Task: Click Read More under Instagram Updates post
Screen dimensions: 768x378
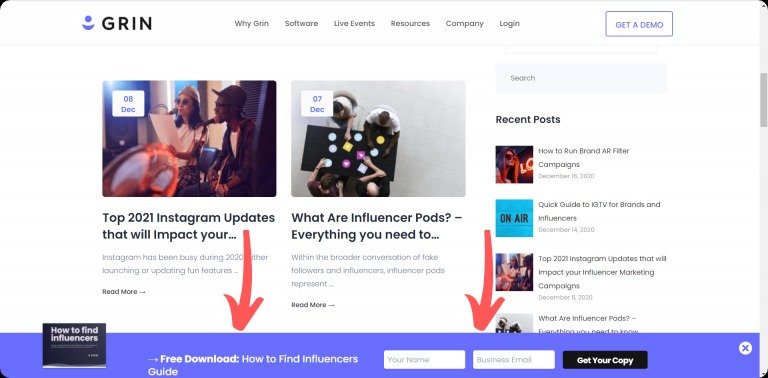Action: (x=124, y=291)
